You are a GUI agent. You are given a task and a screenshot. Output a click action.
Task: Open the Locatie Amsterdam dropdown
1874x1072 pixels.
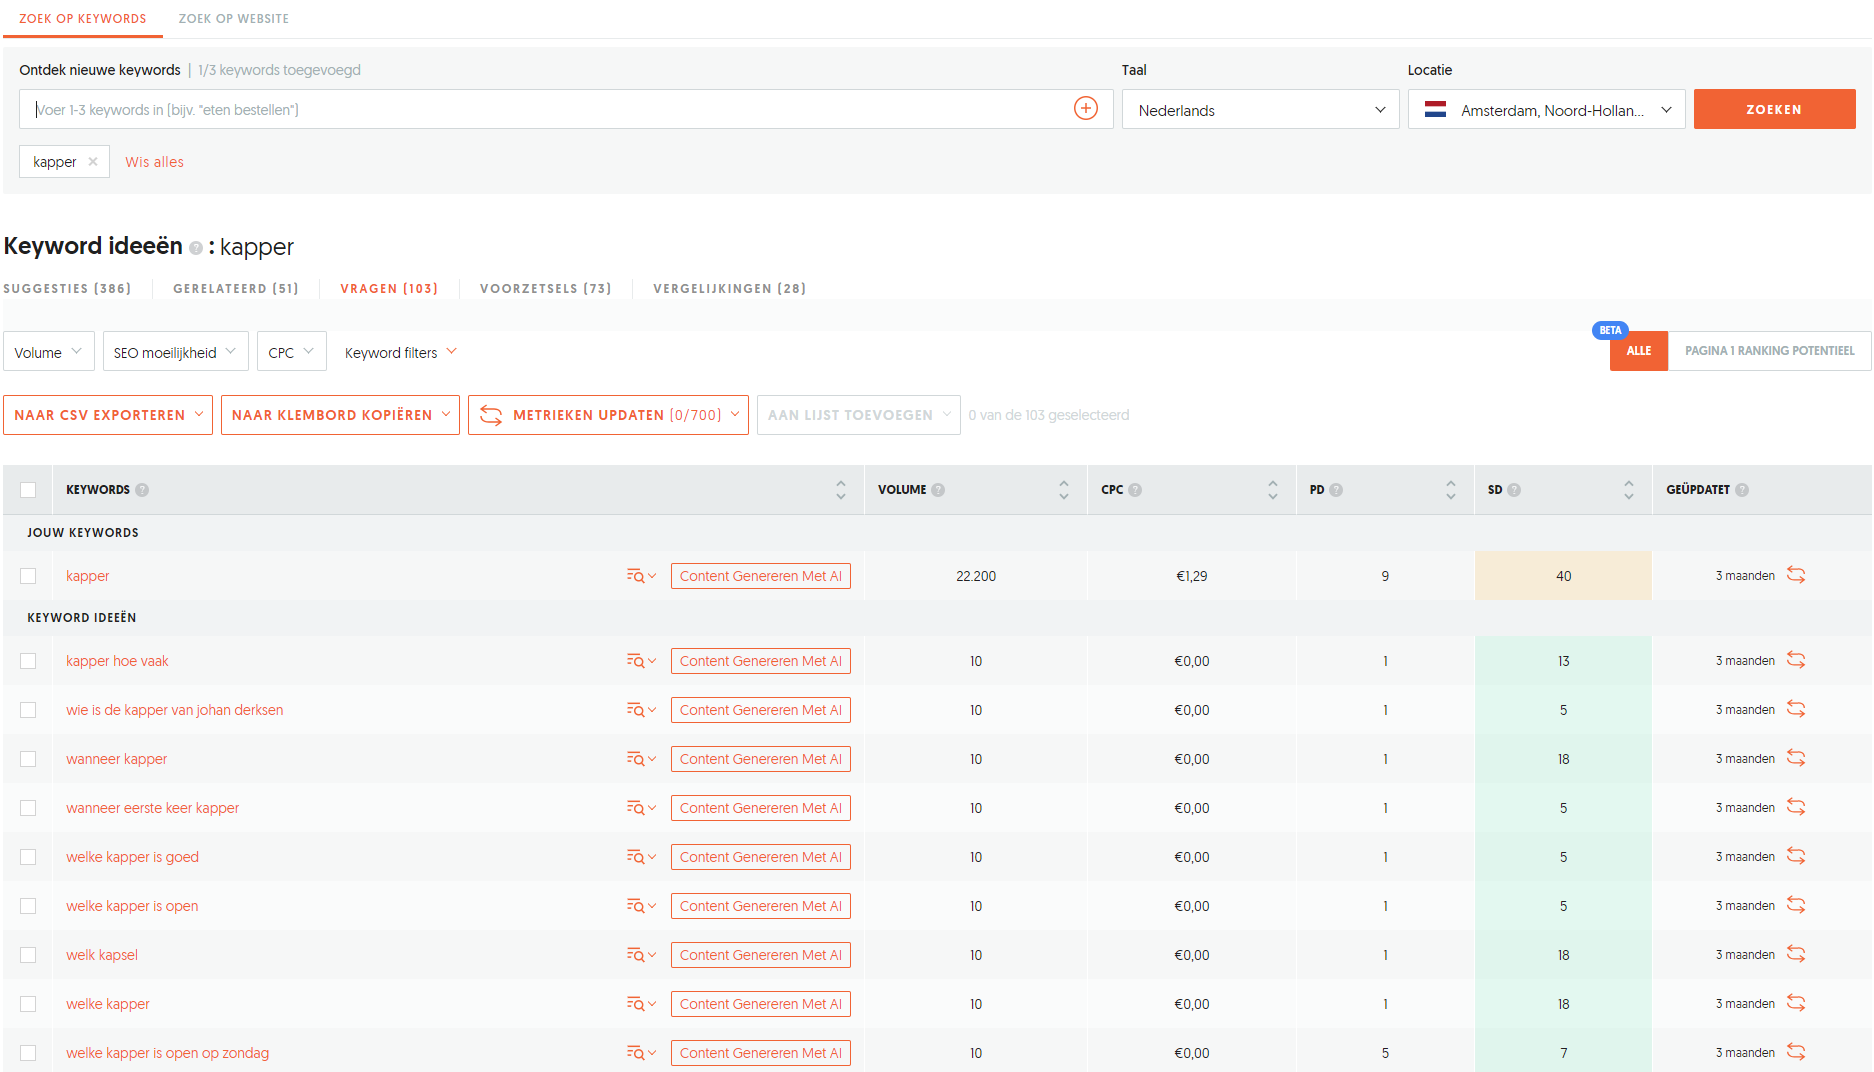pos(1546,110)
